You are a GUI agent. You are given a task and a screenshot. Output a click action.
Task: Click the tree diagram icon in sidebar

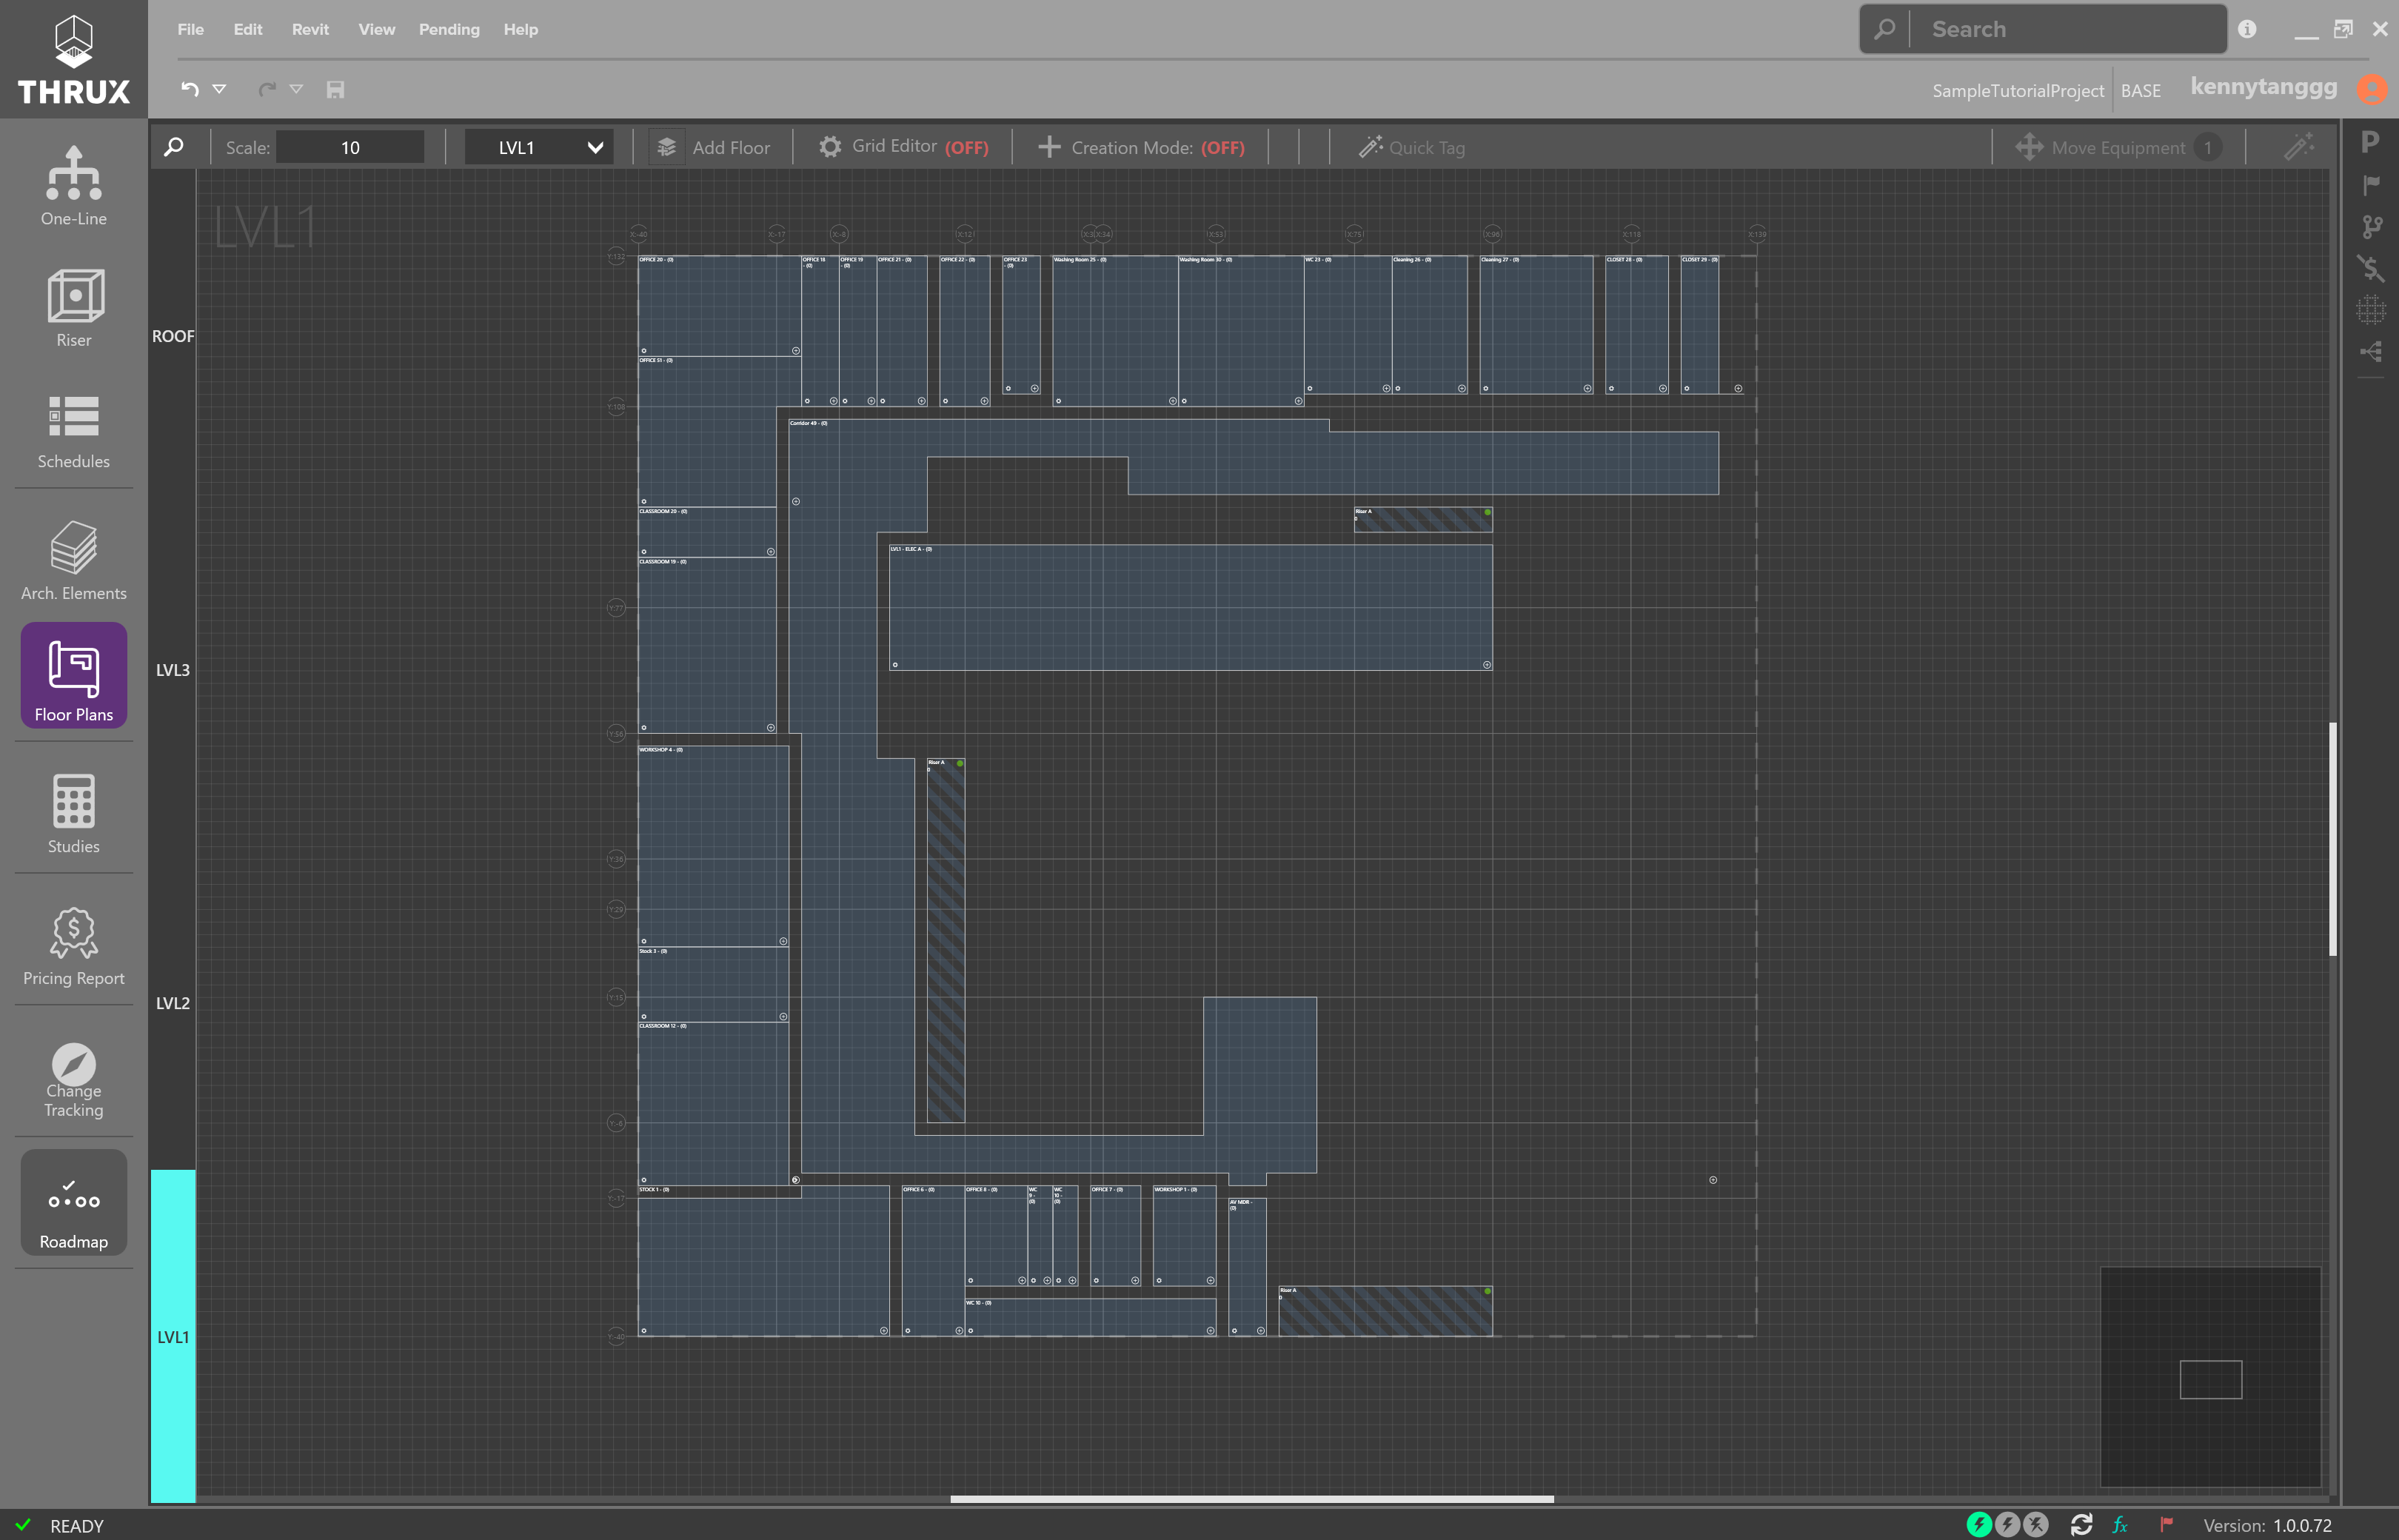(2370, 351)
